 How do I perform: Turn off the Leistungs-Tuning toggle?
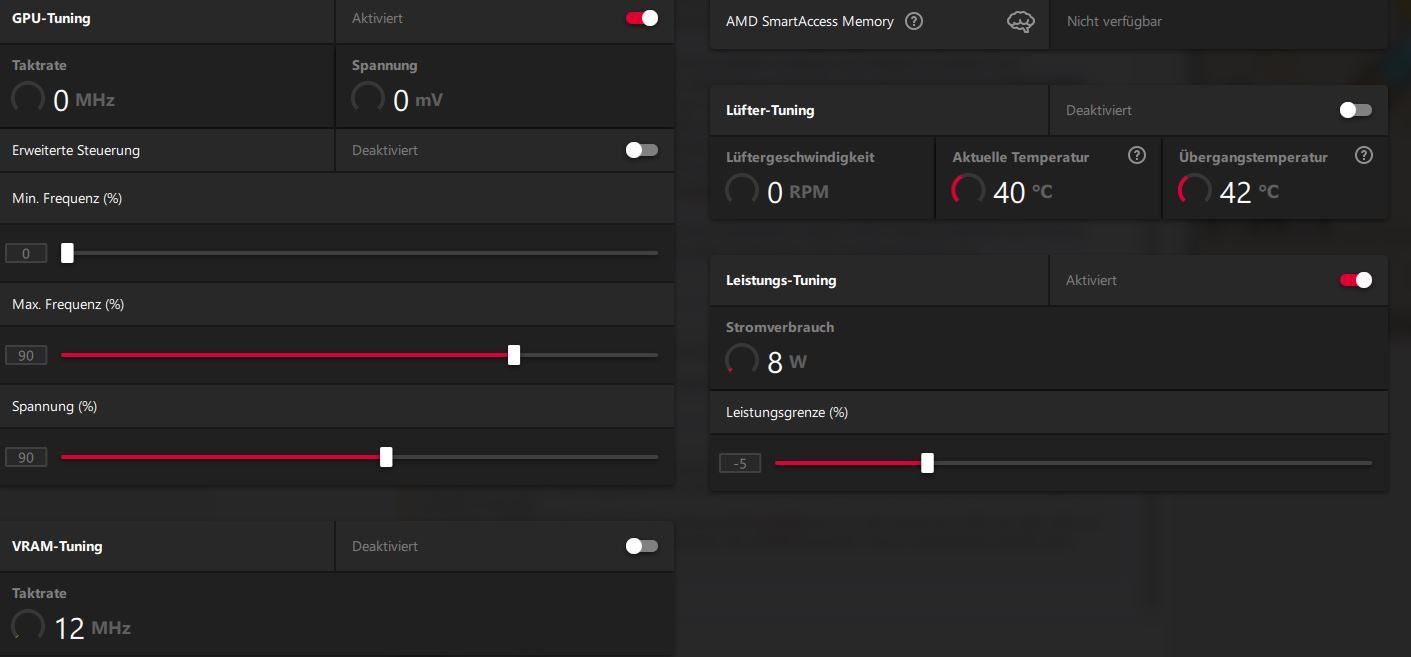click(x=1356, y=280)
